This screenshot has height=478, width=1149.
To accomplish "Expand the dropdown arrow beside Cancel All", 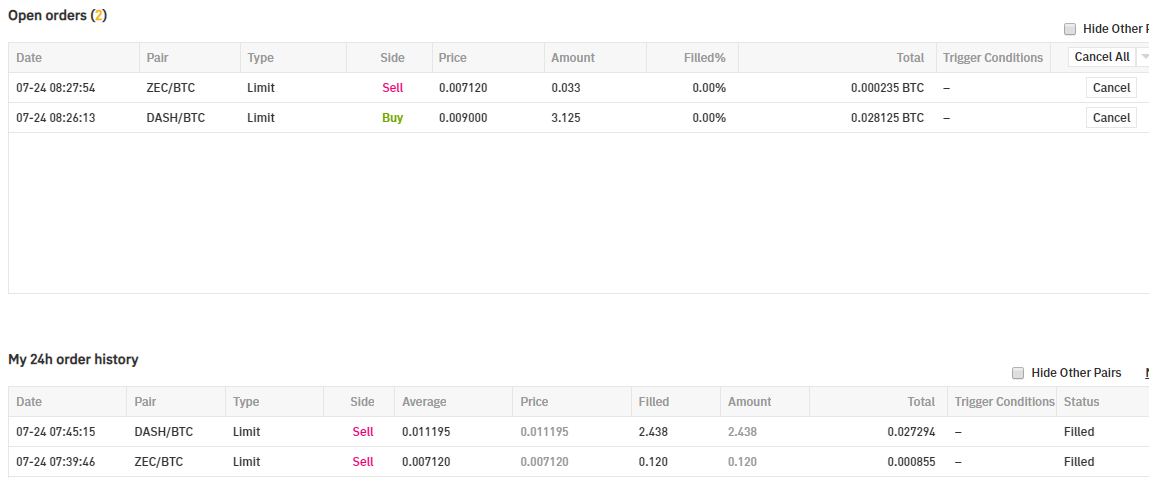I will pos(1144,57).
